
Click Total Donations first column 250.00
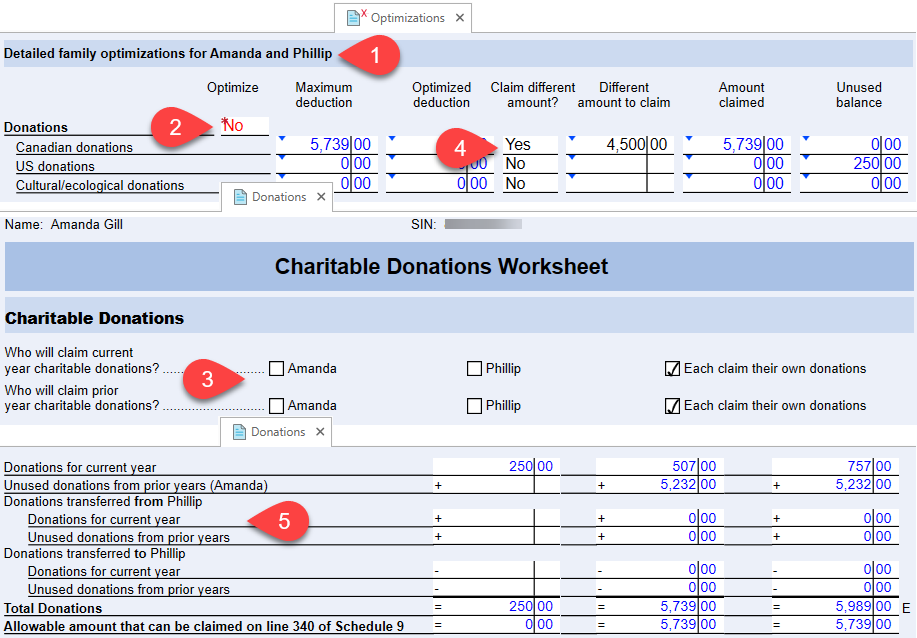click(497, 606)
